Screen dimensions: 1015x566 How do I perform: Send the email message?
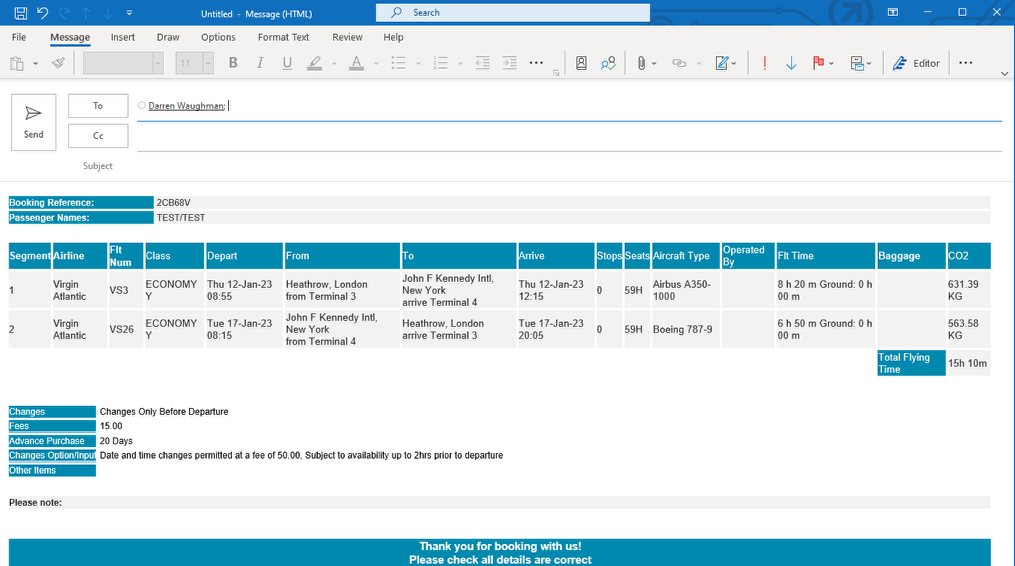[x=34, y=122]
